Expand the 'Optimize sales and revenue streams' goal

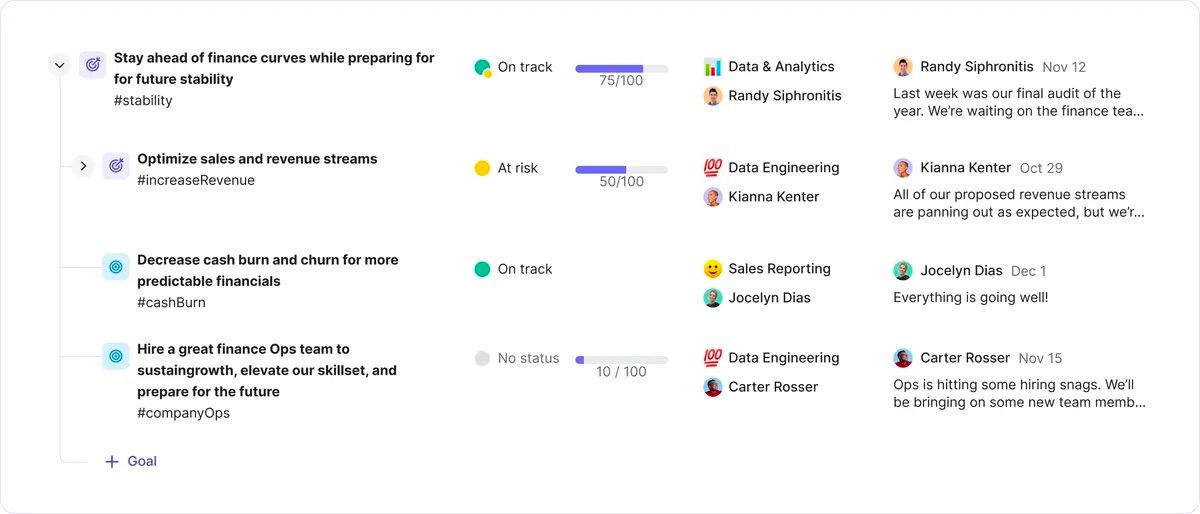[83, 166]
